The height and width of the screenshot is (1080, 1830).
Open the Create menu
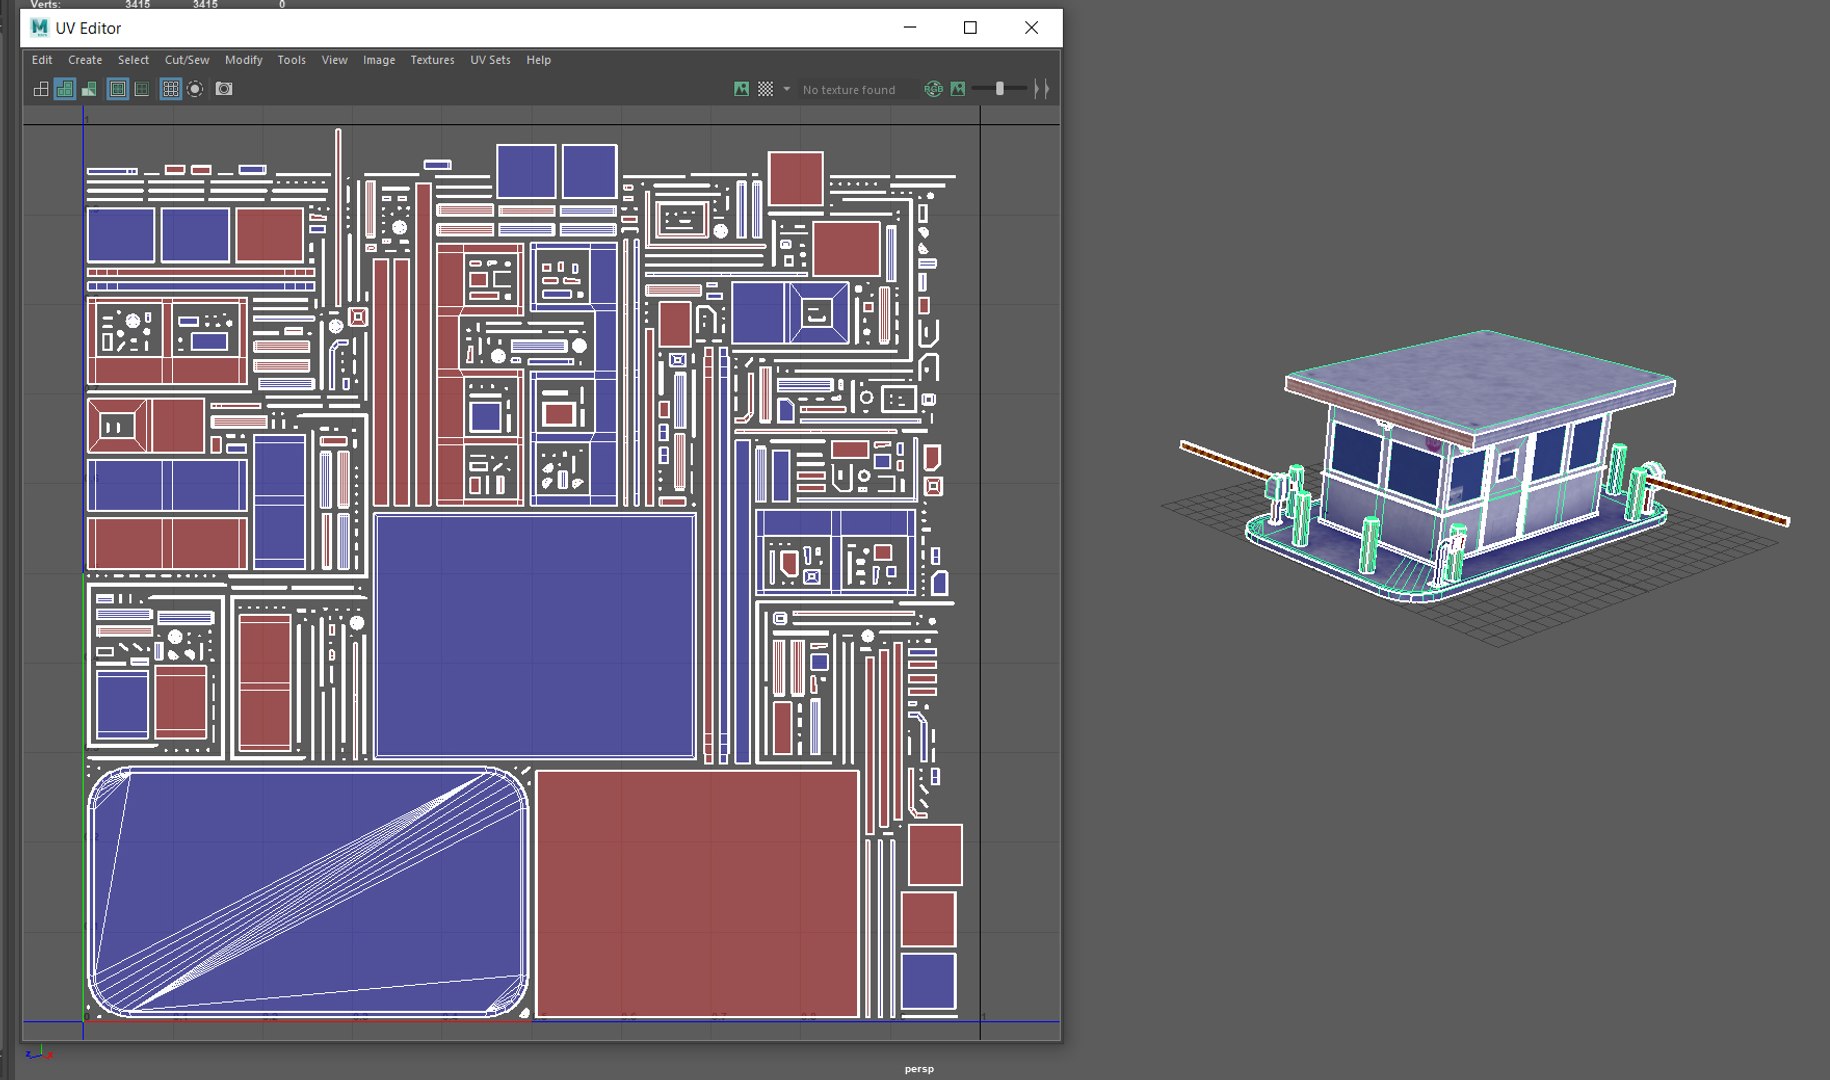pos(85,60)
